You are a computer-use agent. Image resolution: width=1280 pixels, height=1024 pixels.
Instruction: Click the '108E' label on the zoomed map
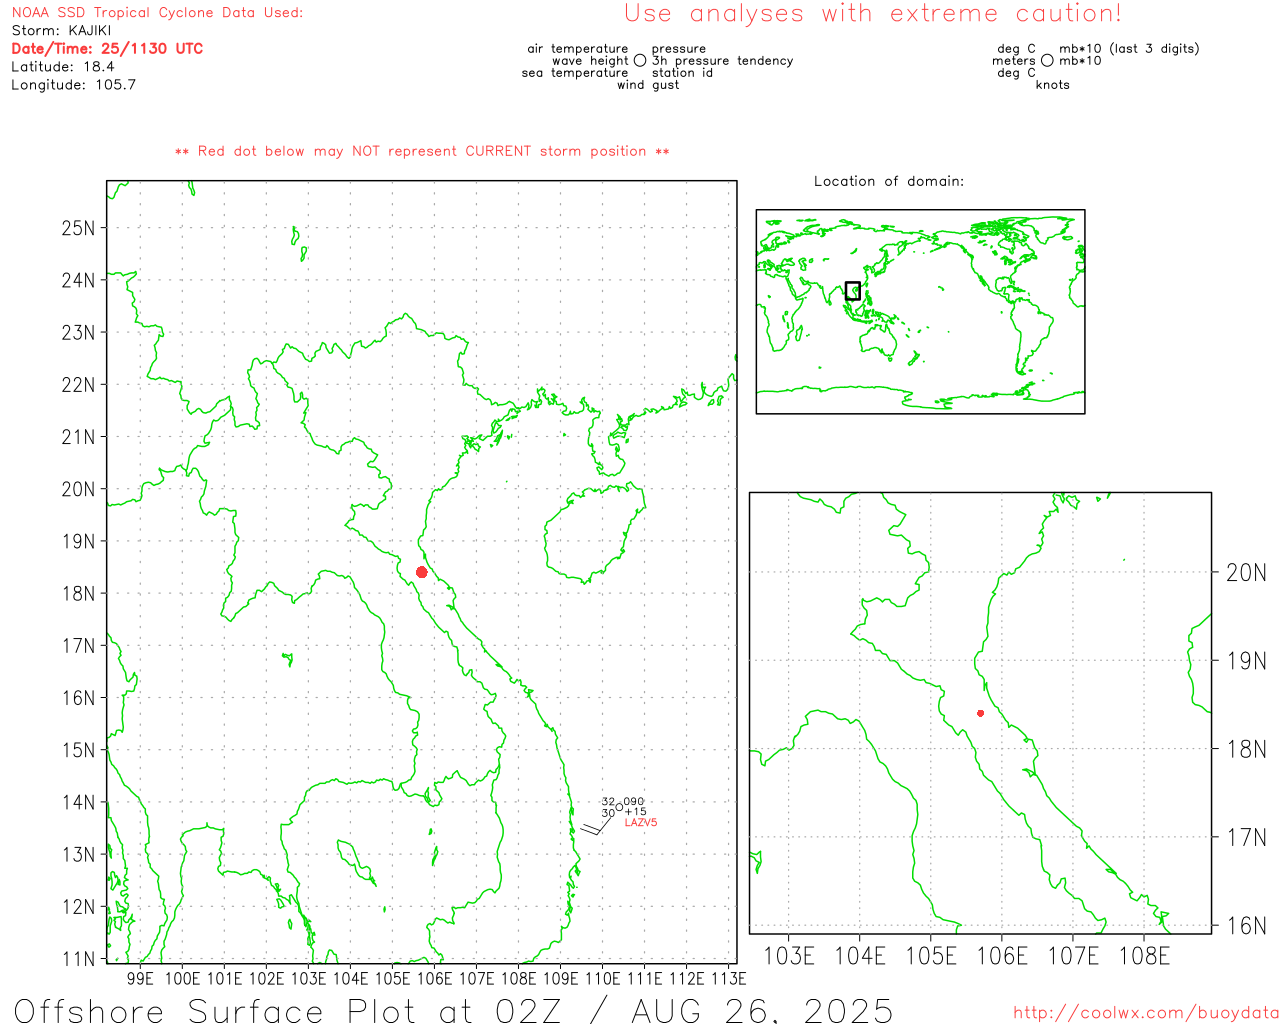tap(1144, 956)
